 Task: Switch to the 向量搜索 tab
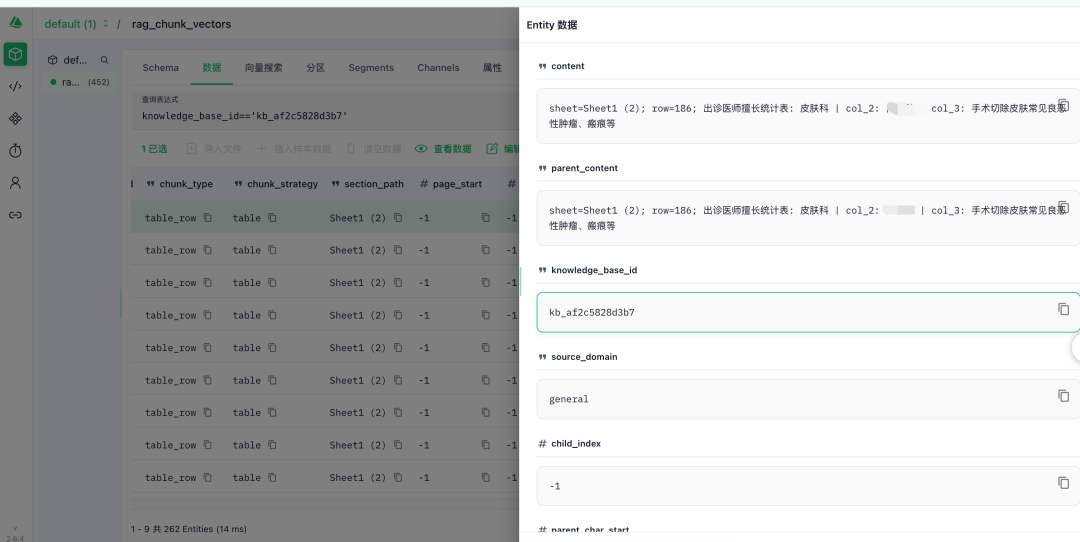point(264,67)
